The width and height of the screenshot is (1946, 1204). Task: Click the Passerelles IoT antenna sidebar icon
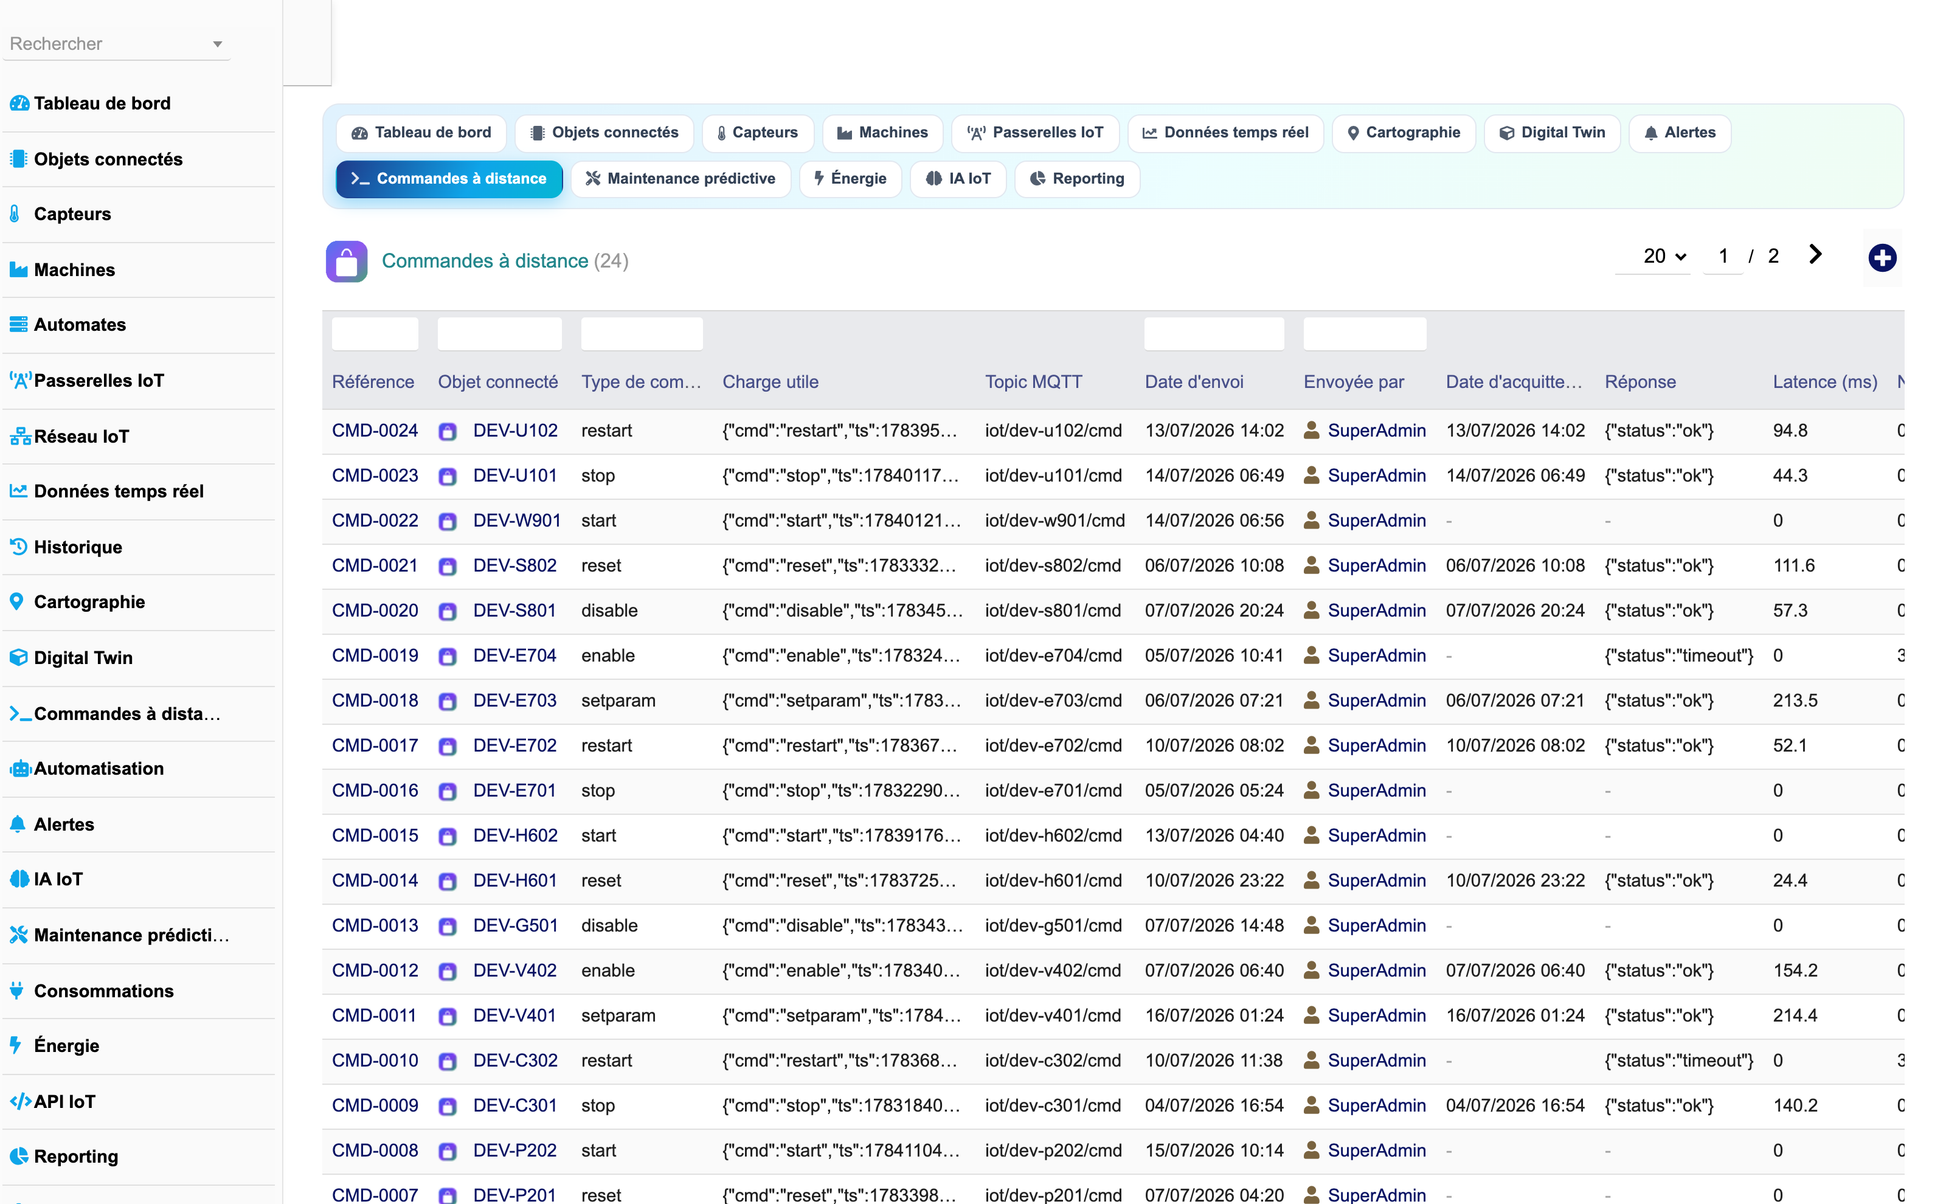[x=20, y=380]
